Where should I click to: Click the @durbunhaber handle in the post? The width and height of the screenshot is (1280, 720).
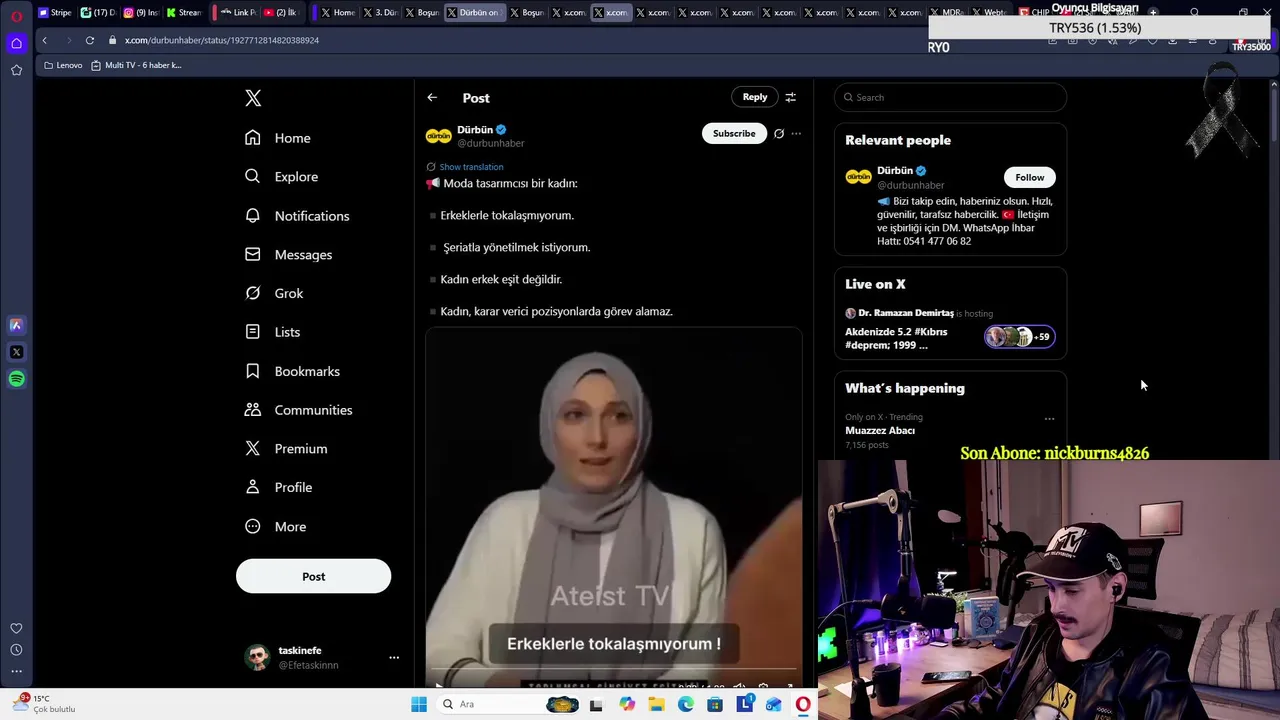[x=490, y=143]
